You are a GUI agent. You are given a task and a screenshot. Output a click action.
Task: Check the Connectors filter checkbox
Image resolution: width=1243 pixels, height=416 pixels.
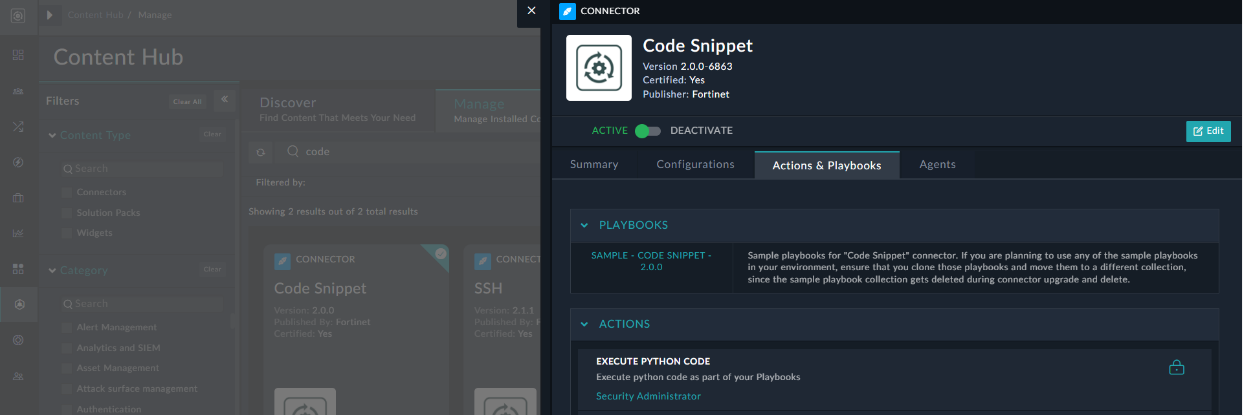[x=66, y=192]
